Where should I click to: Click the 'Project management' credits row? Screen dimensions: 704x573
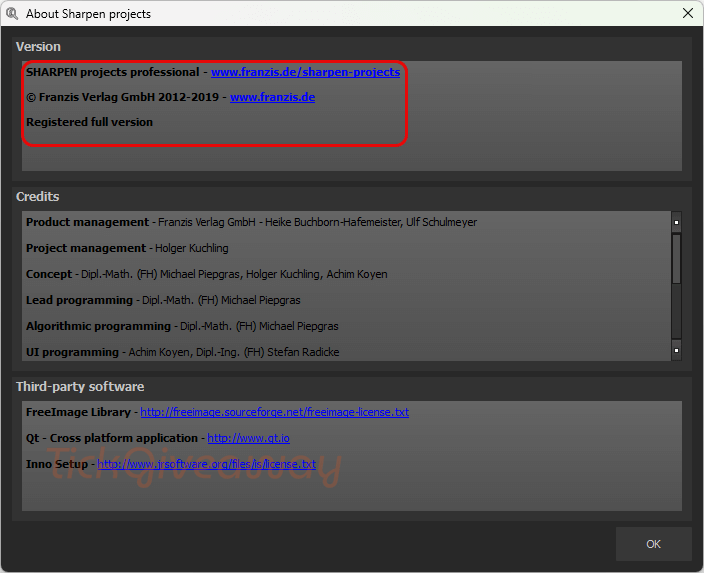[127, 248]
